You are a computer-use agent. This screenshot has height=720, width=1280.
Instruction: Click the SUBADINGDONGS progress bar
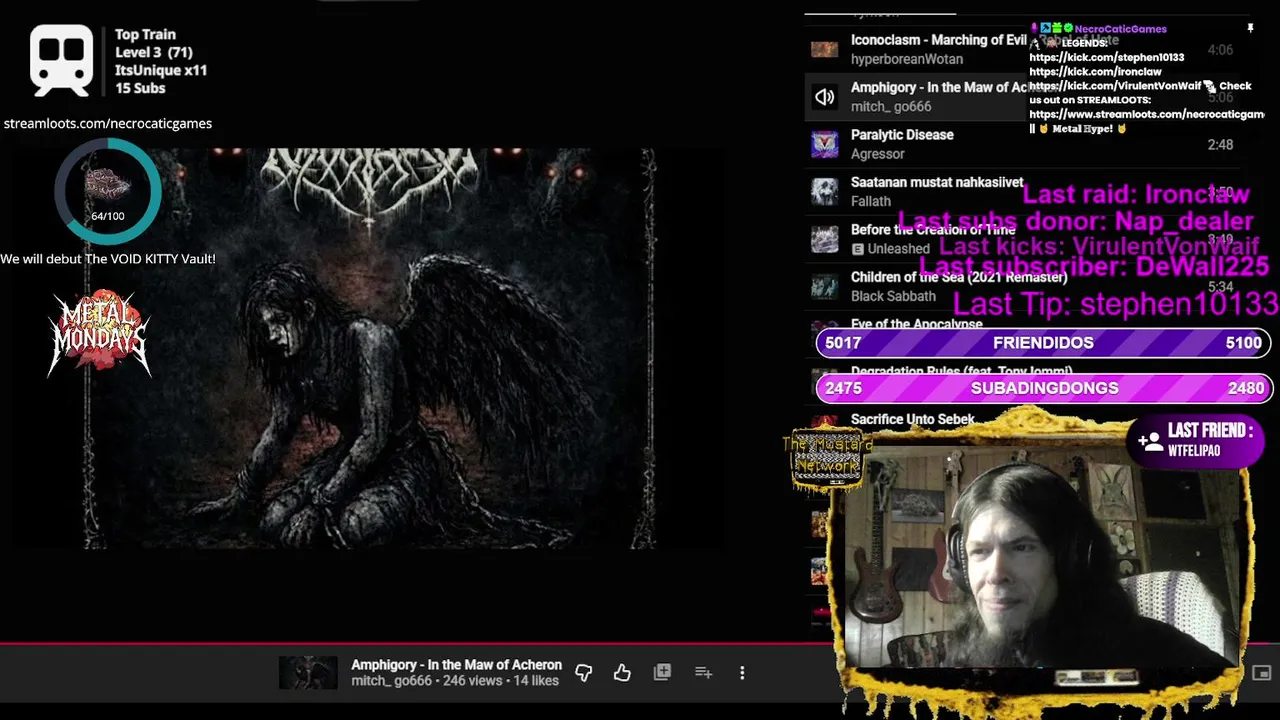(x=1043, y=388)
